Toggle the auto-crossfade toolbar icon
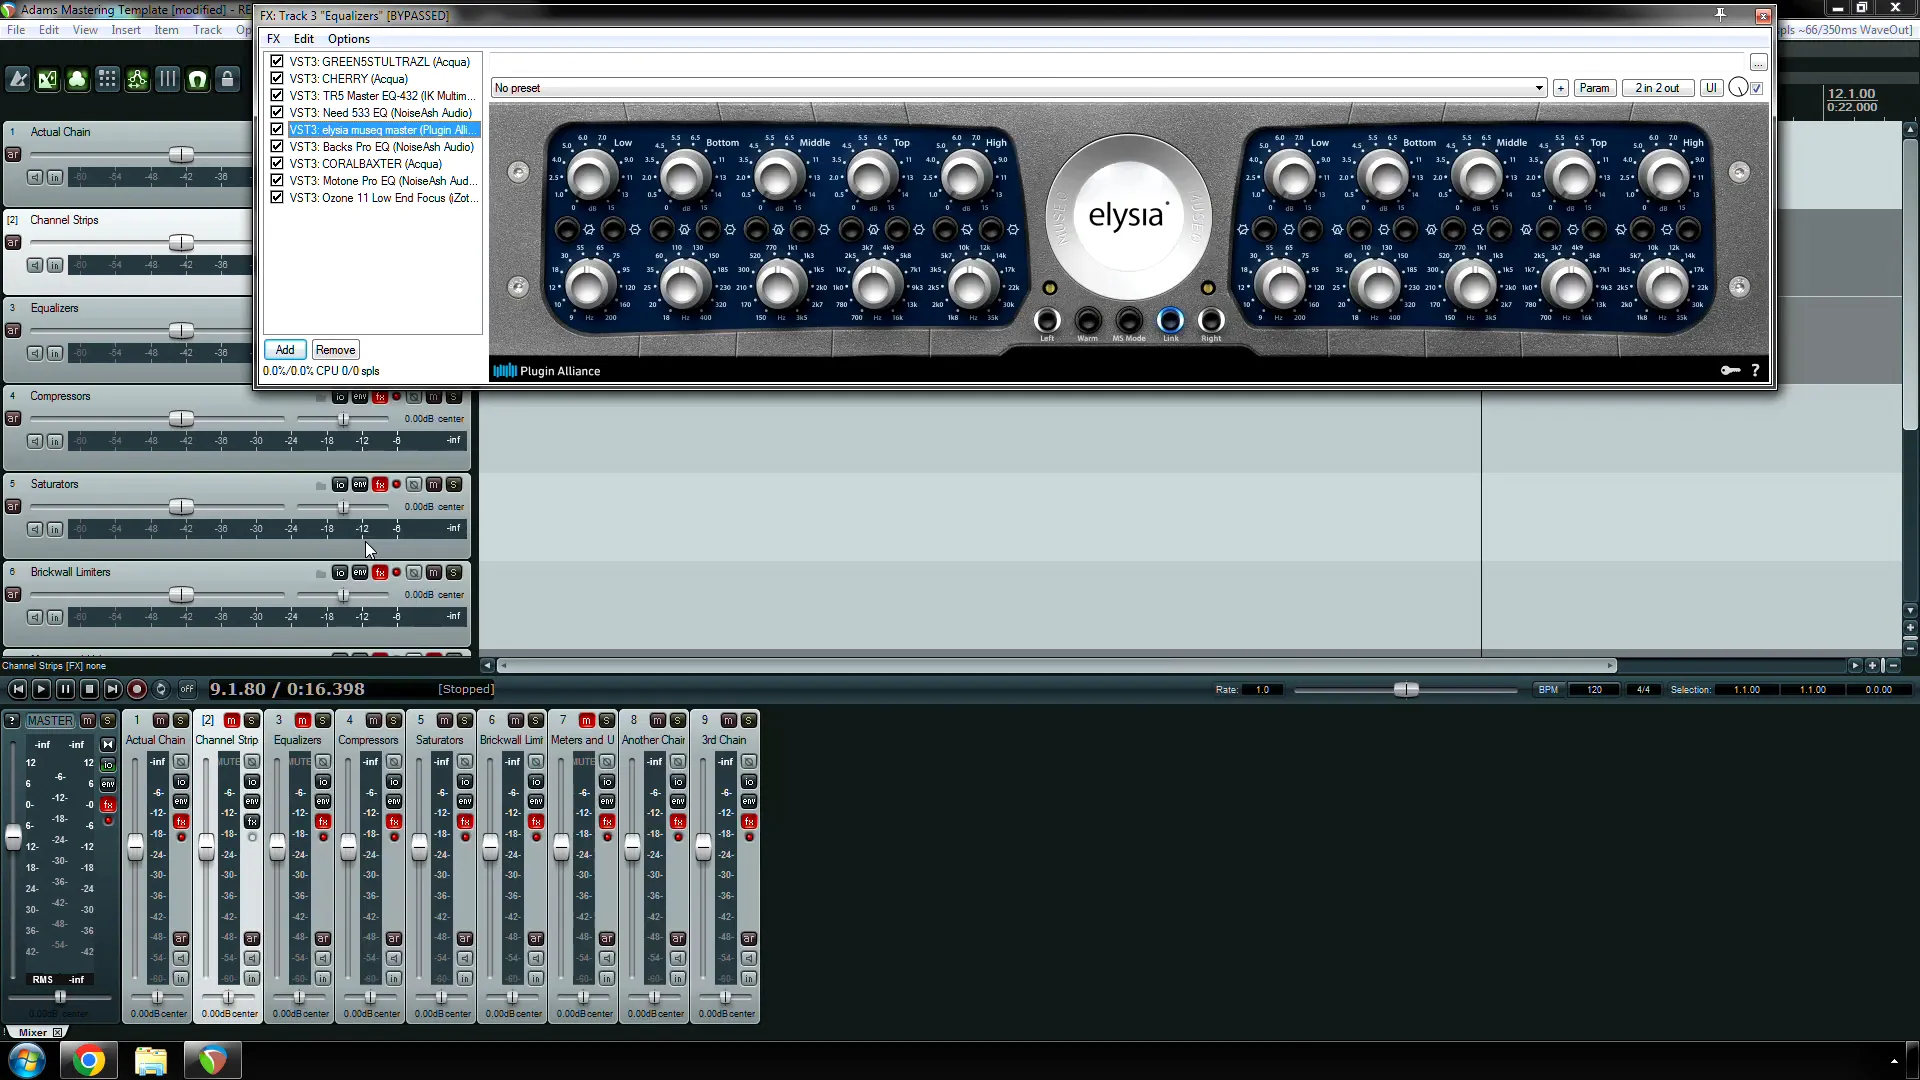Screen dimensions: 1920x1080 coord(48,79)
